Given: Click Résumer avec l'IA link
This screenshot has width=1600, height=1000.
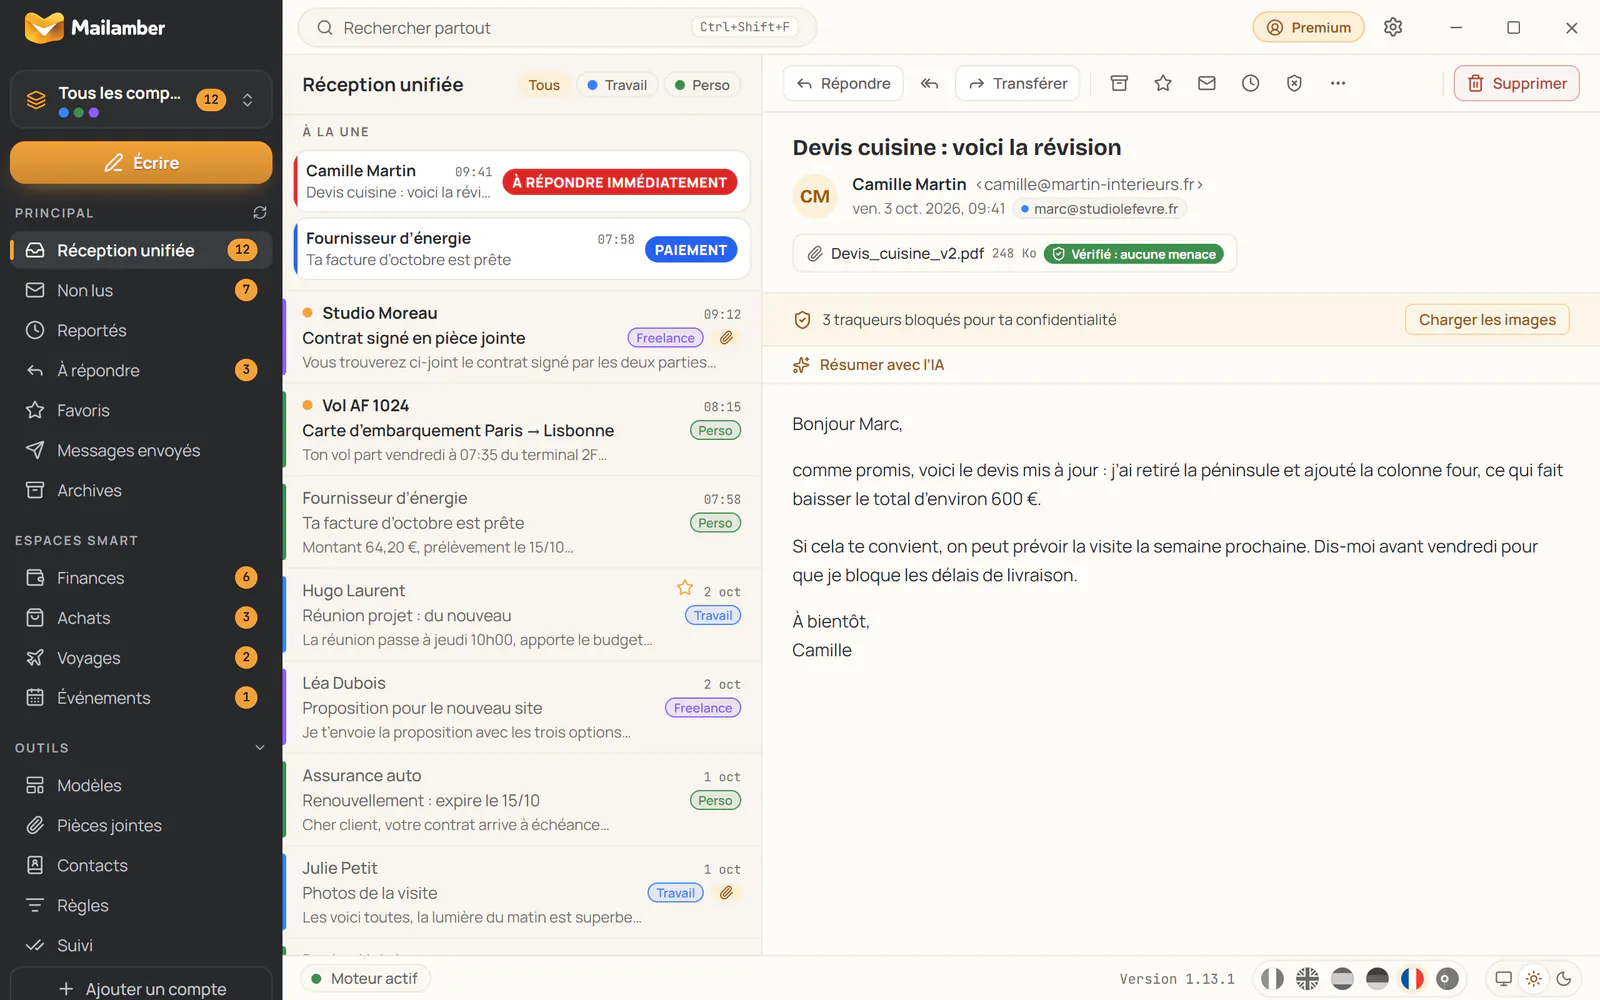Looking at the screenshot, I should tap(868, 365).
